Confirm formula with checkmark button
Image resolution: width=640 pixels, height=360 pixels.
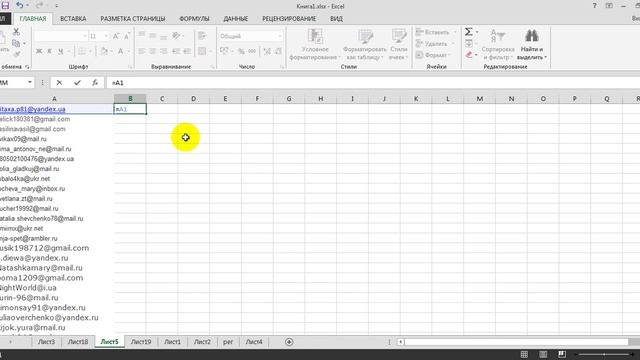click(77, 82)
